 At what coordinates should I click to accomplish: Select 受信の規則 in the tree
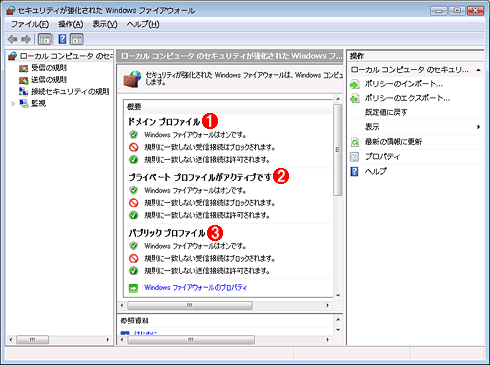tap(49, 68)
